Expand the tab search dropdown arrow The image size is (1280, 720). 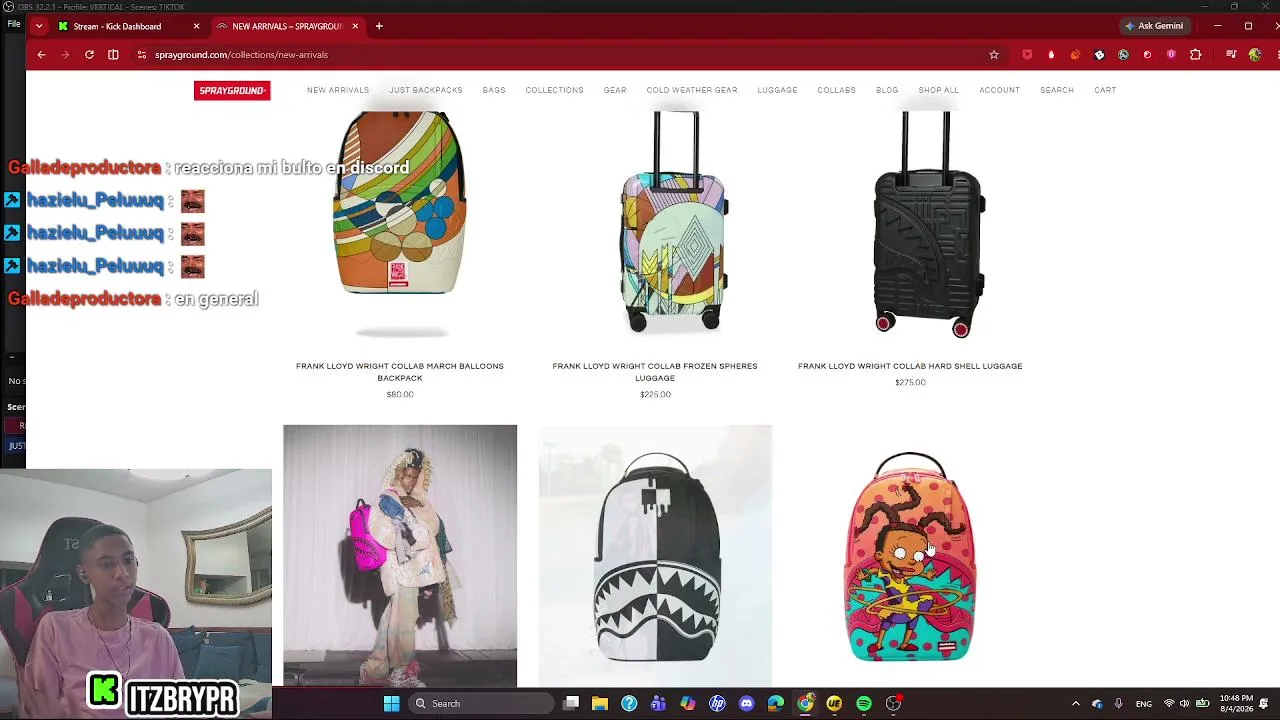39,26
